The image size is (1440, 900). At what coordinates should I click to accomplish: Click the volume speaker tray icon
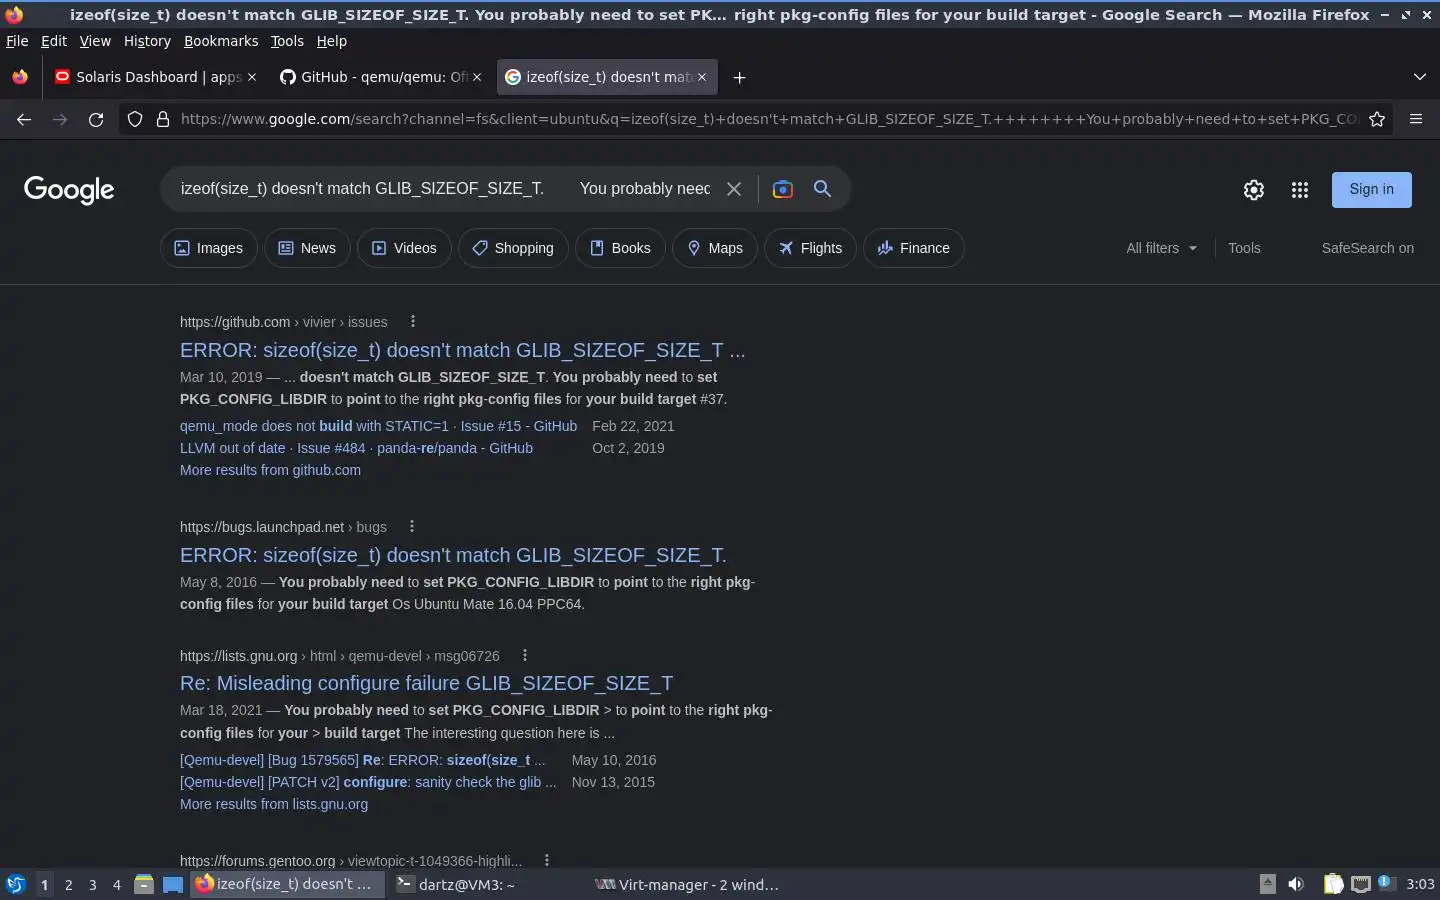(1296, 884)
